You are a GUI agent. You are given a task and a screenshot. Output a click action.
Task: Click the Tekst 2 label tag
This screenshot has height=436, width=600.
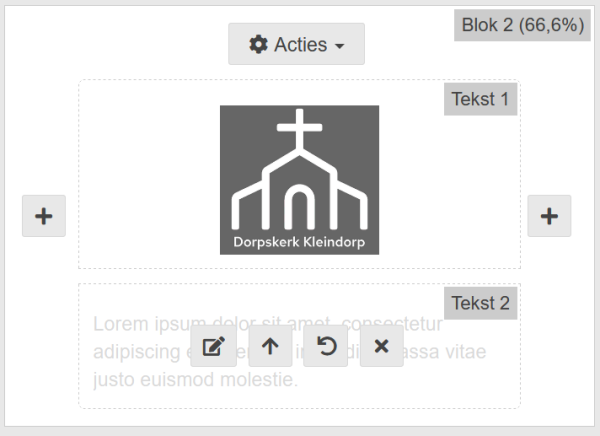(480, 303)
